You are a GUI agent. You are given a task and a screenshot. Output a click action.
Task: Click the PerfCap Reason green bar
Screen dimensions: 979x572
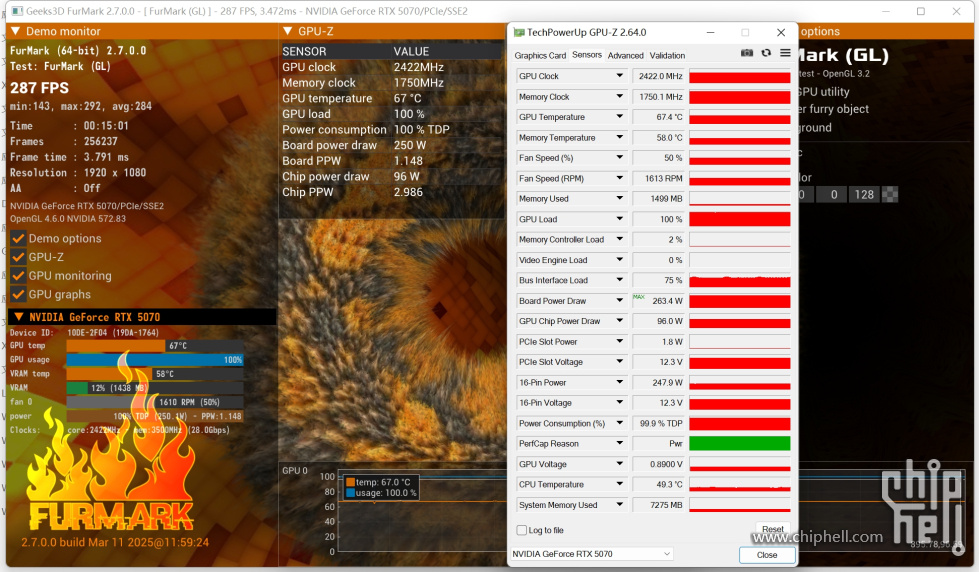pos(740,443)
